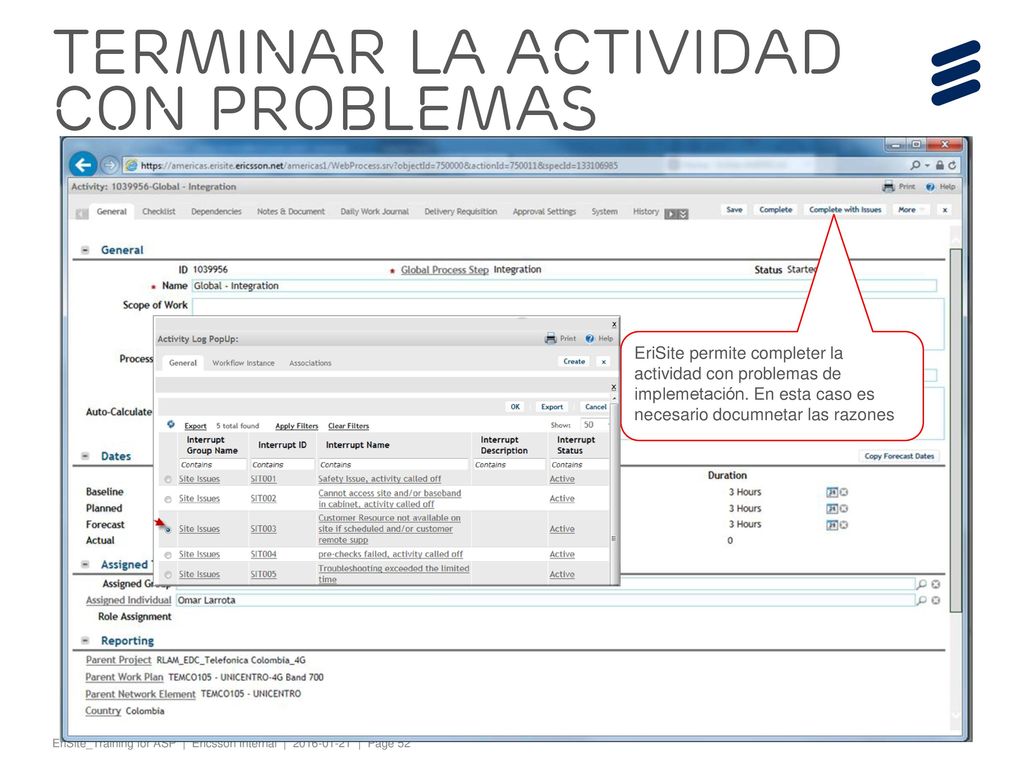Open Help in activity header
Viewport: 1024px width, 768px height.
coord(940,187)
